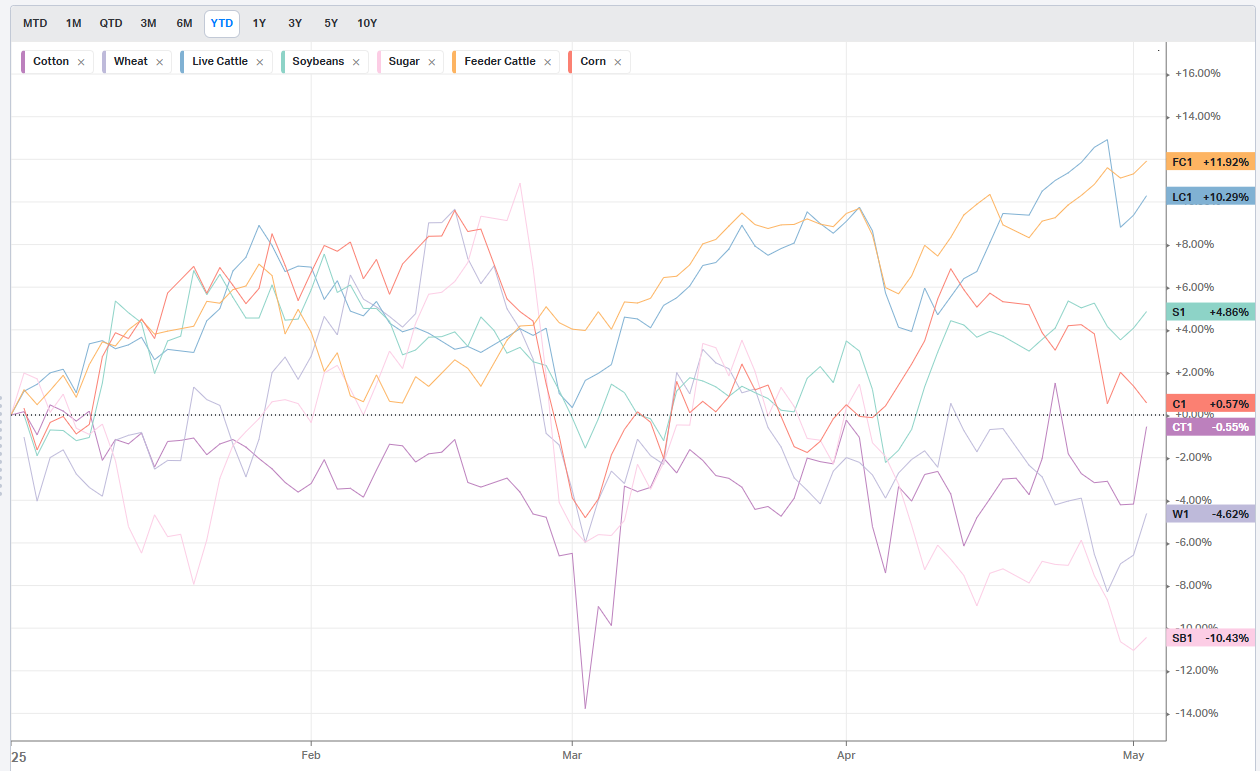Click the Wheat legend label

[x=131, y=61]
